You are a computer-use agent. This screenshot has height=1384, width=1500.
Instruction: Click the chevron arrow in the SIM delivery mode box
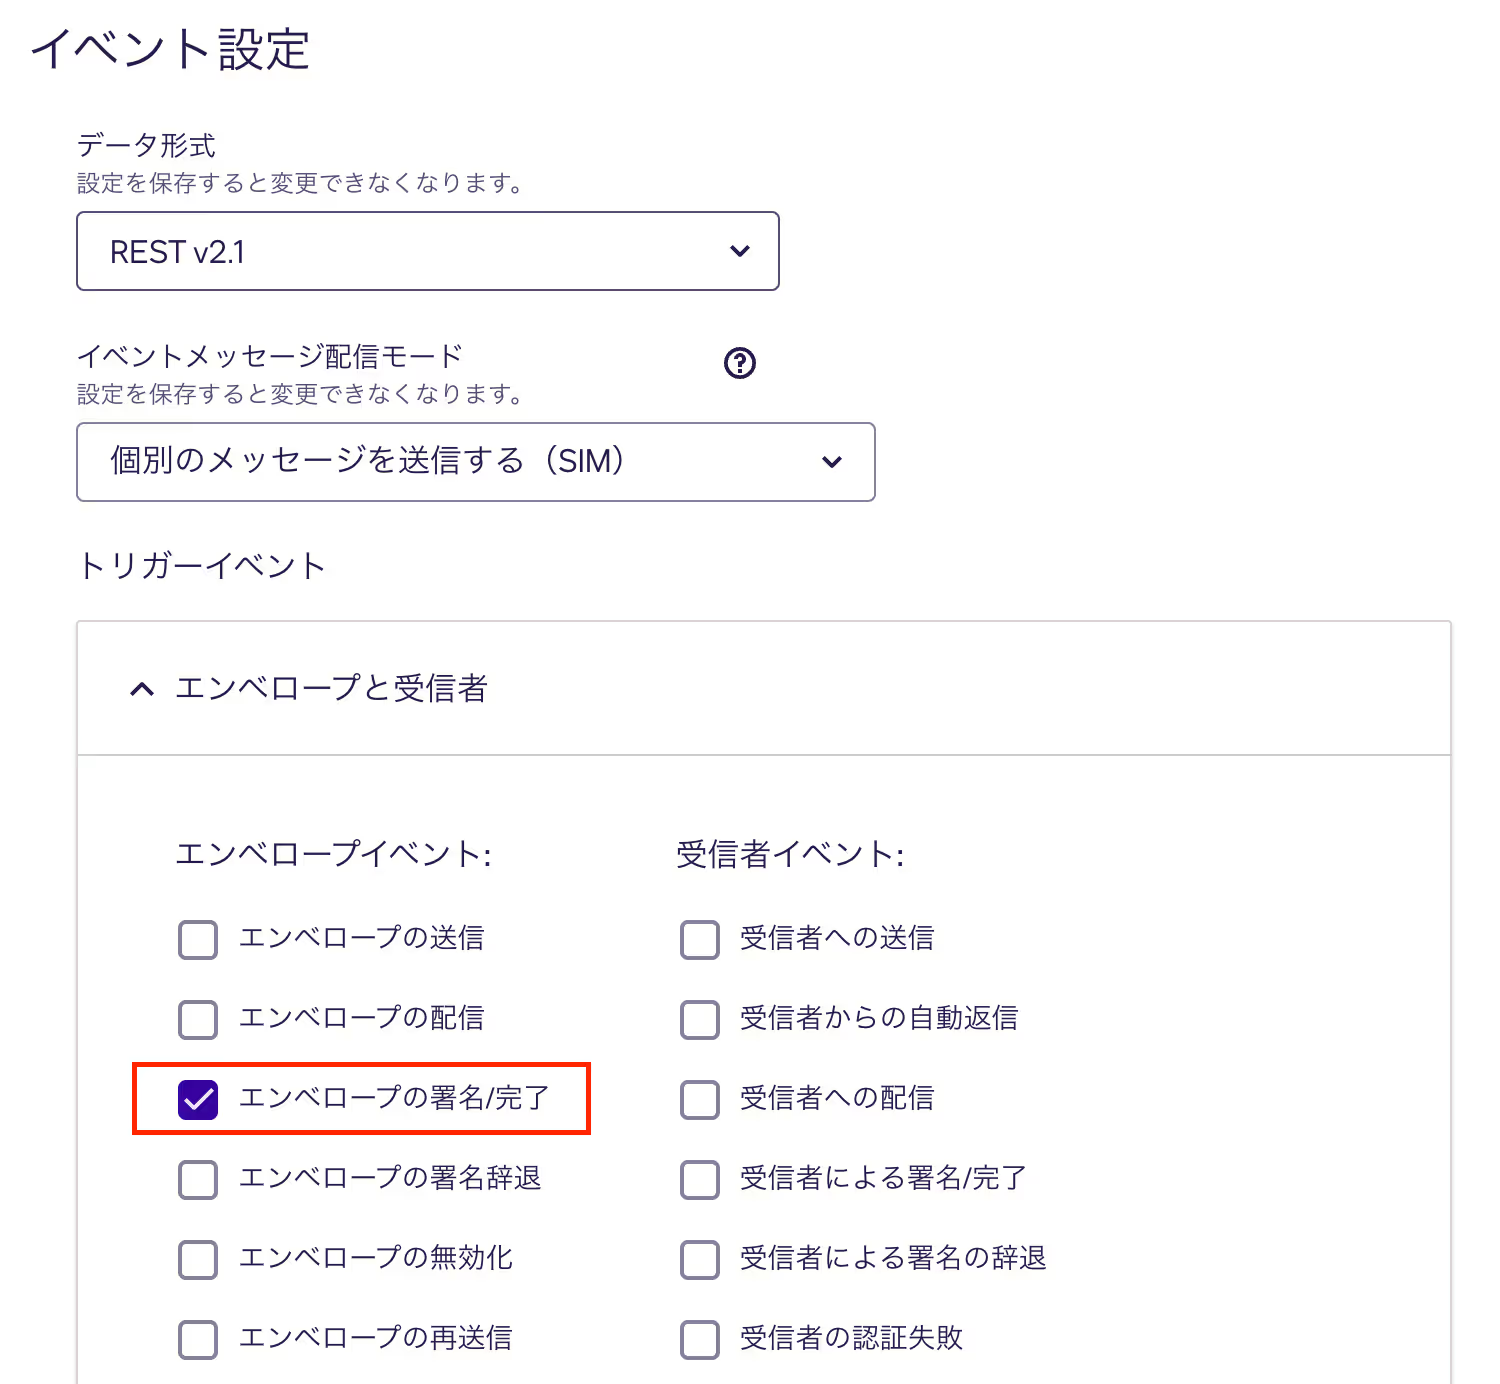(832, 462)
